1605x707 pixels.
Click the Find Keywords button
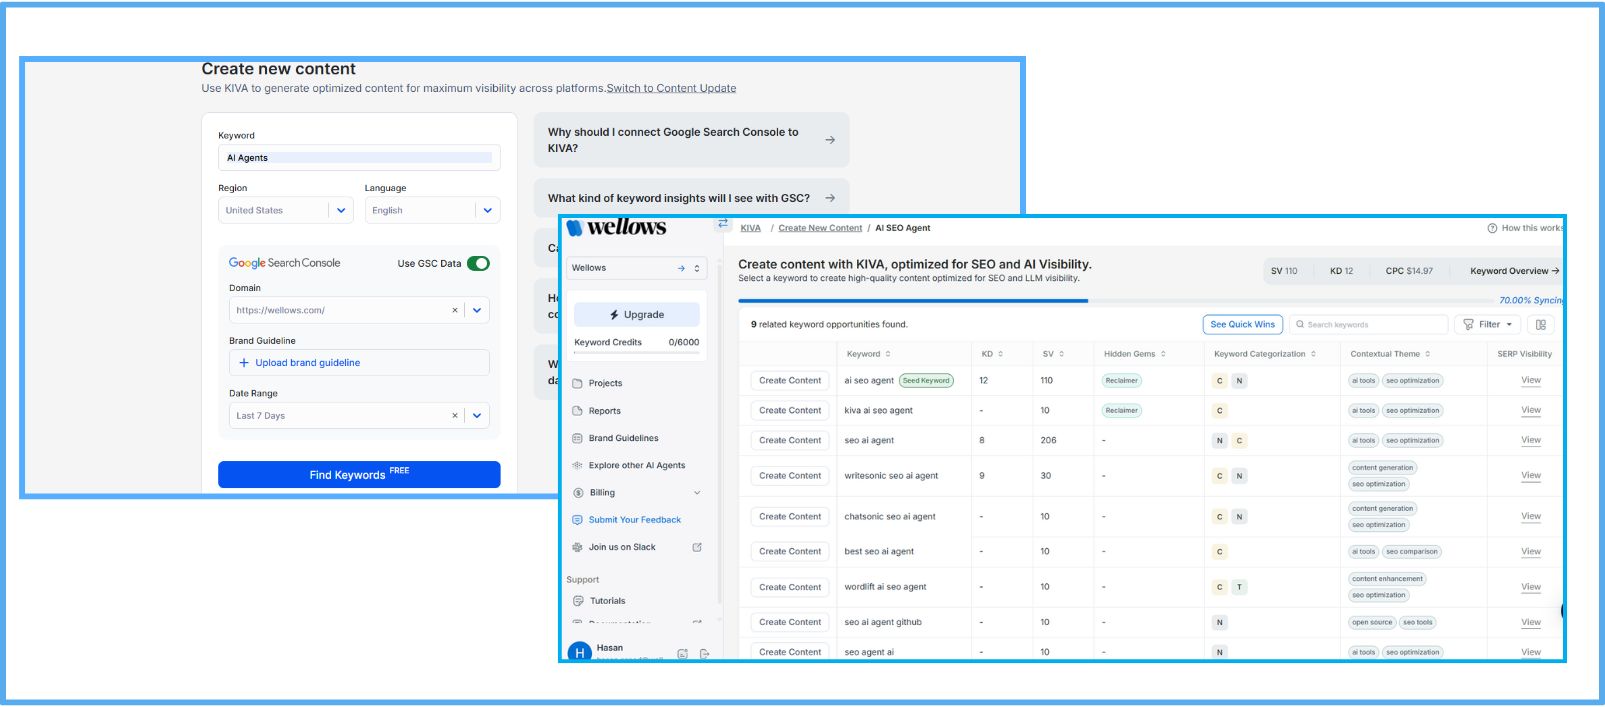click(359, 475)
